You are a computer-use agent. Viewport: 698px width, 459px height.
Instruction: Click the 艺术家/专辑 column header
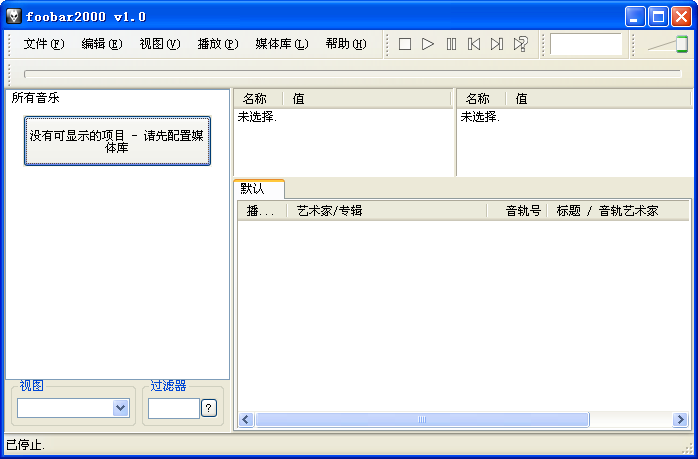click(x=386, y=211)
